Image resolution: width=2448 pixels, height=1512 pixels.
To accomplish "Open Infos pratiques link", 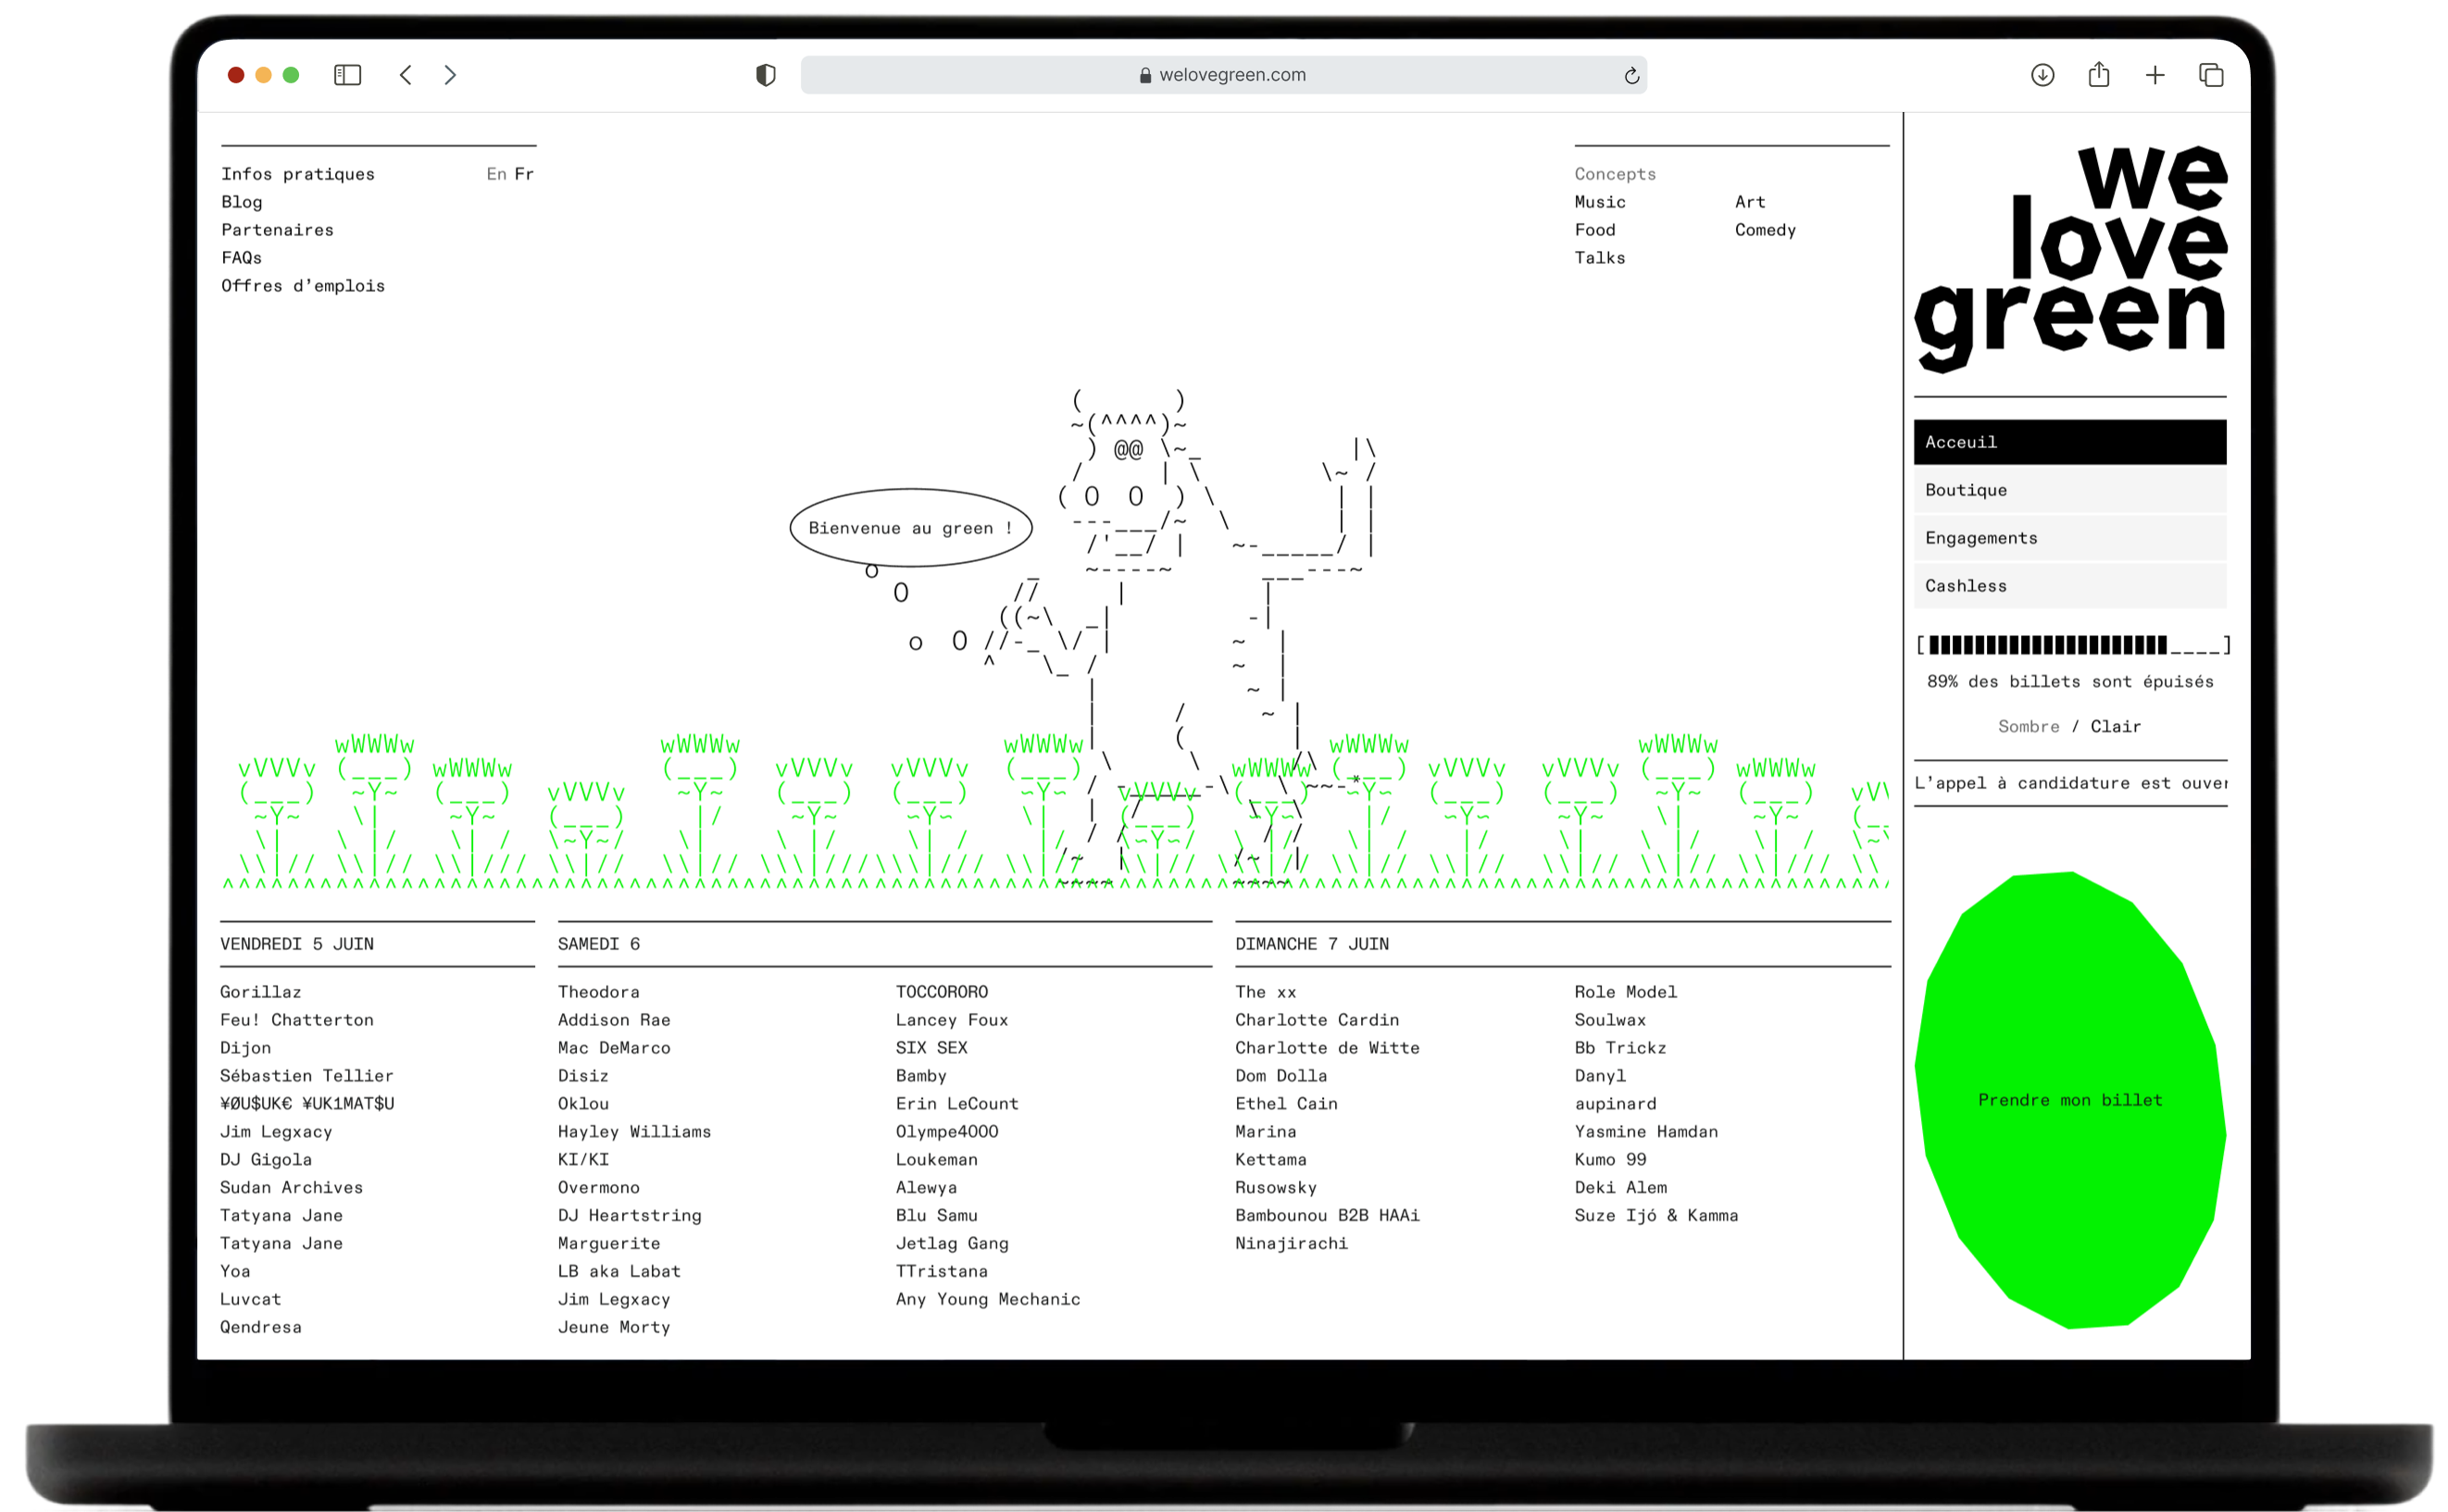I will 298,174.
